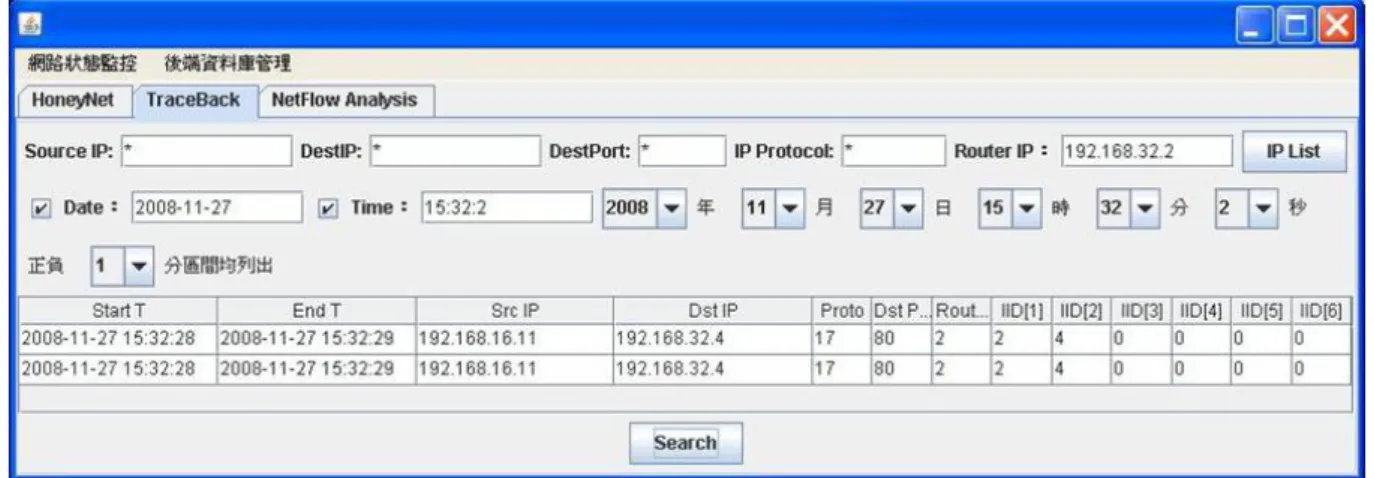The height and width of the screenshot is (478, 1374).
Task: Click the IID[2] column header
Action: coord(1081,311)
